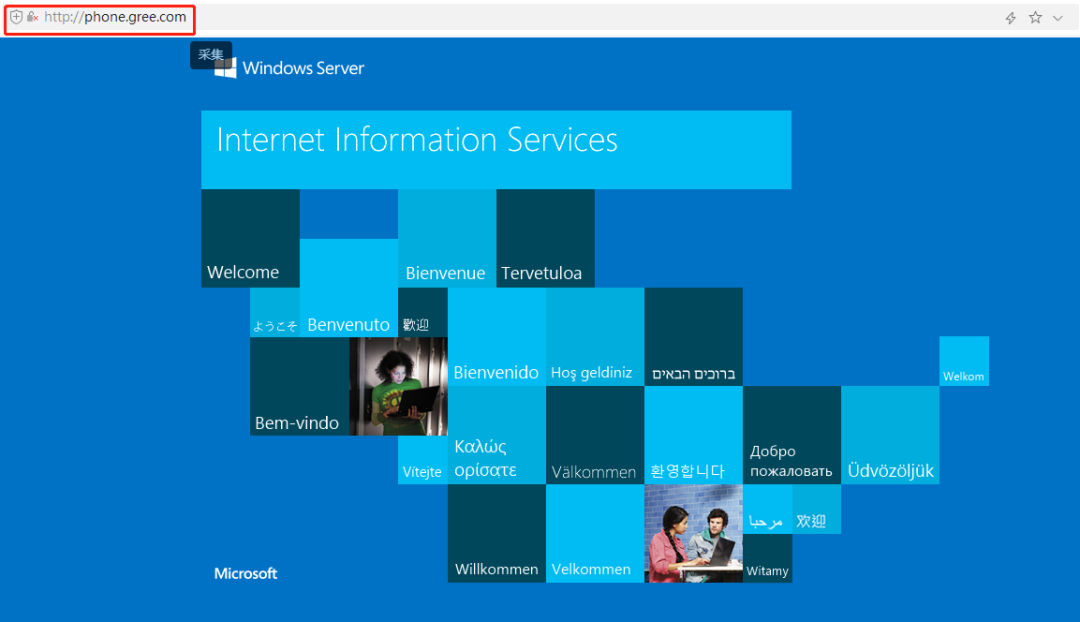The height and width of the screenshot is (622, 1080).
Task: Click the 采集 capture button
Action: point(211,54)
